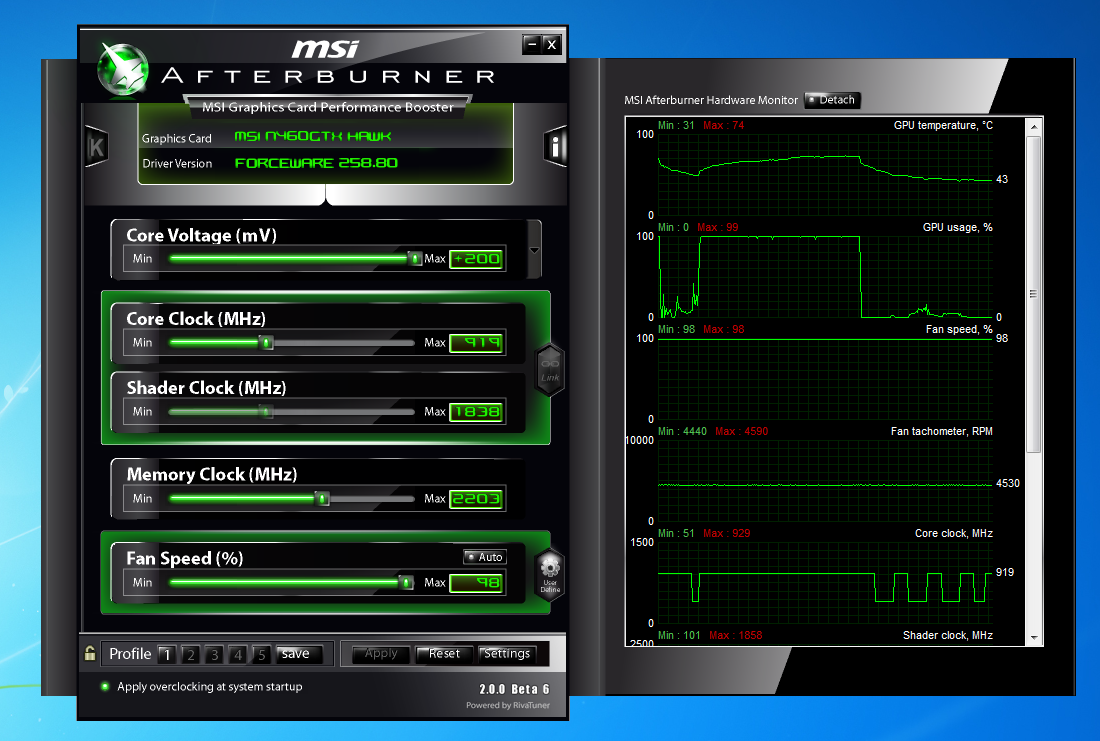
Task: Click the graphics card name MSI N460GTX HAWK
Action: point(313,136)
